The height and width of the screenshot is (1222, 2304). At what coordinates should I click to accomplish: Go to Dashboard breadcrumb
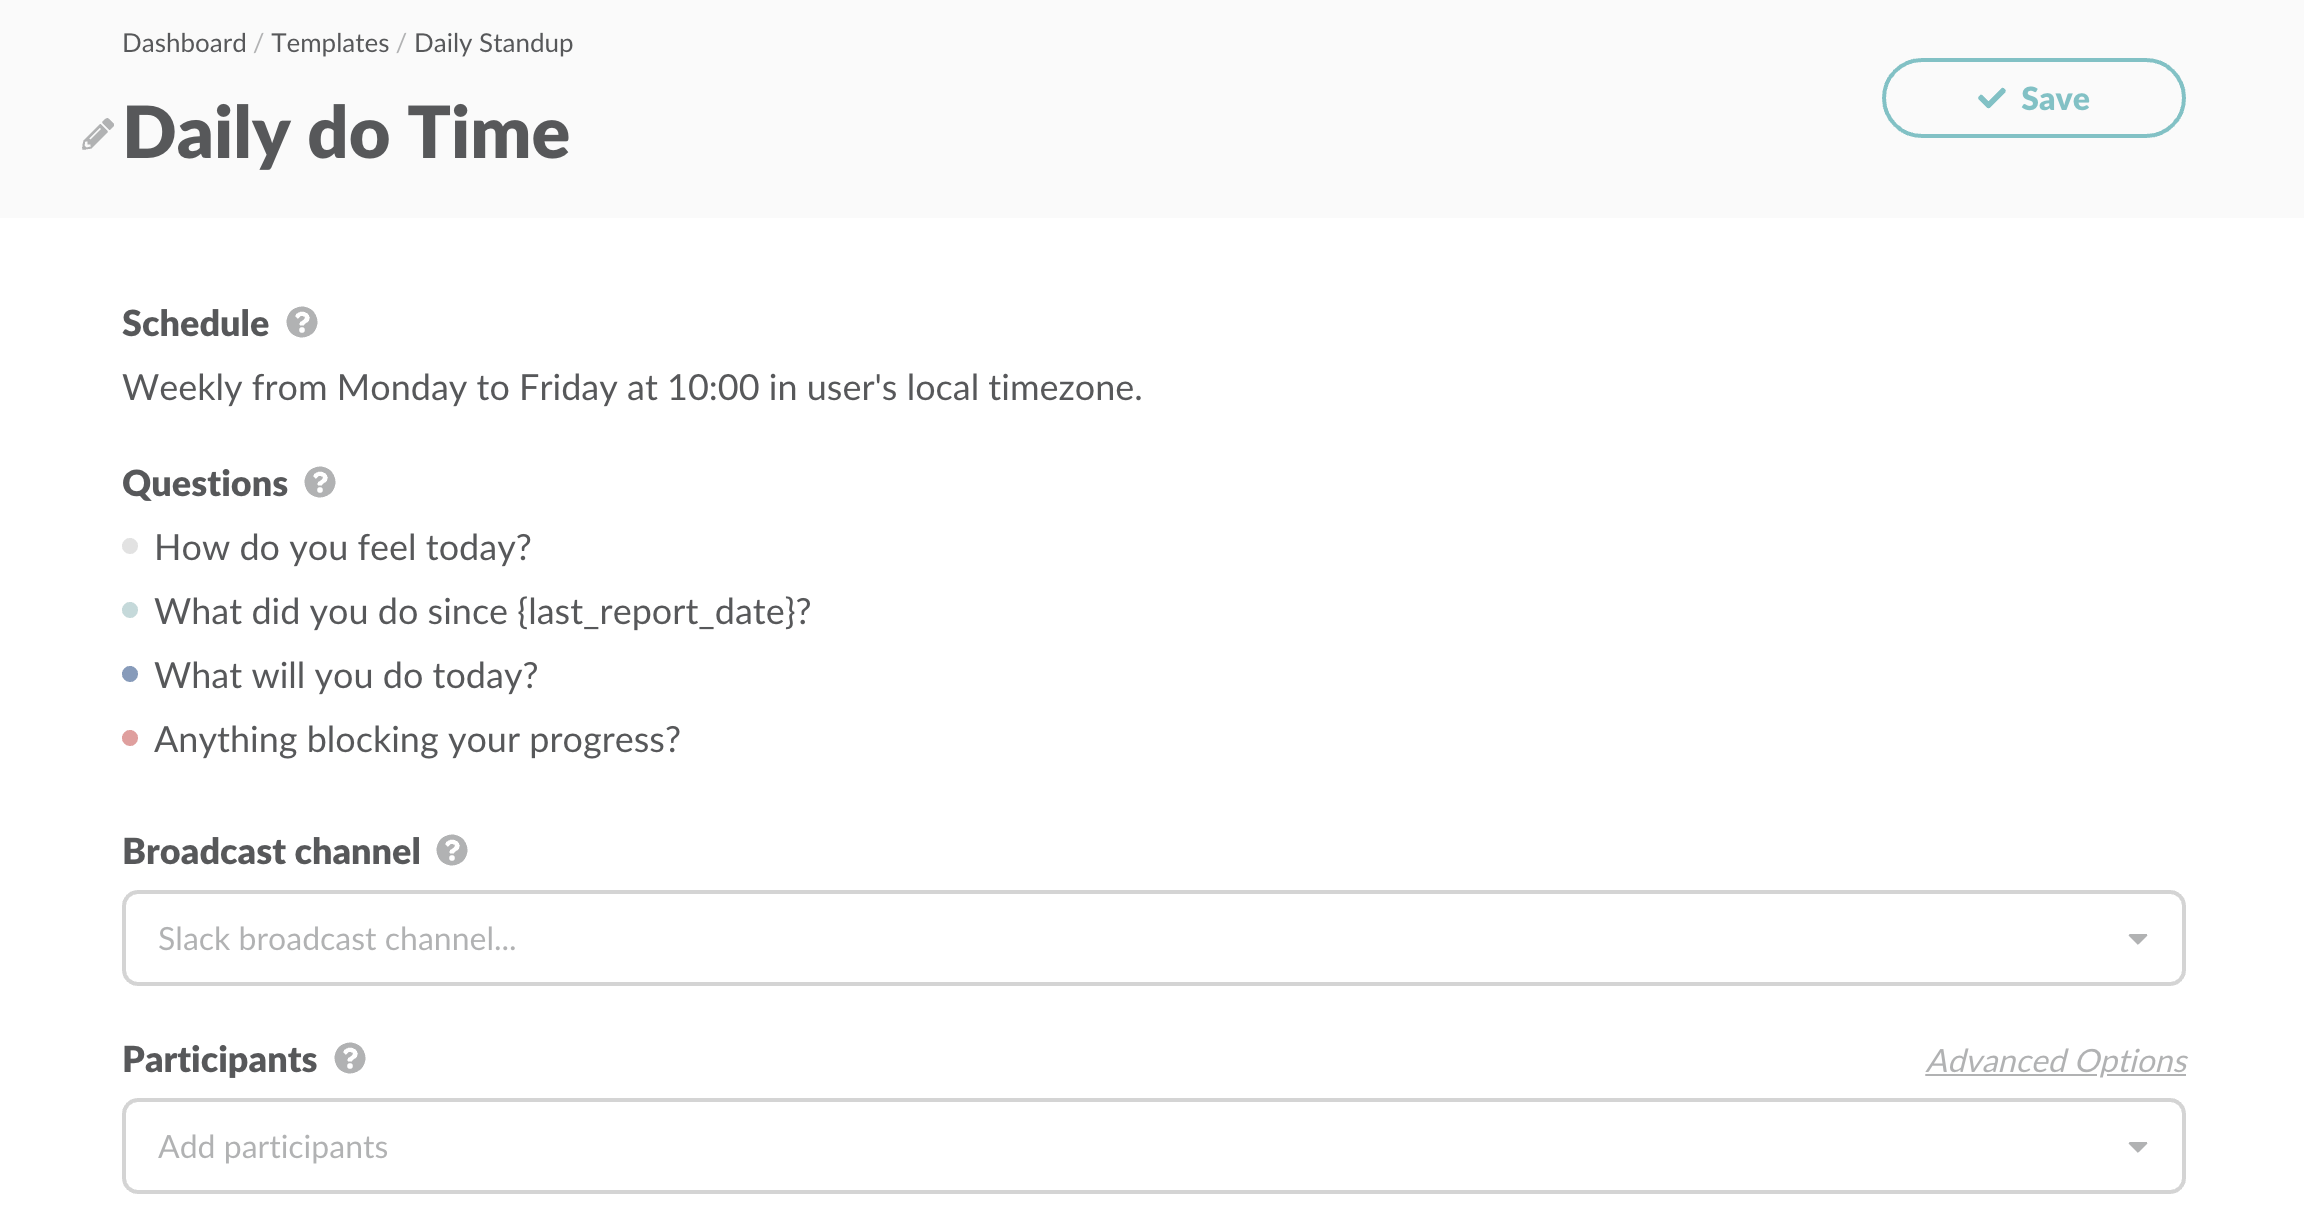pyautogui.click(x=184, y=43)
